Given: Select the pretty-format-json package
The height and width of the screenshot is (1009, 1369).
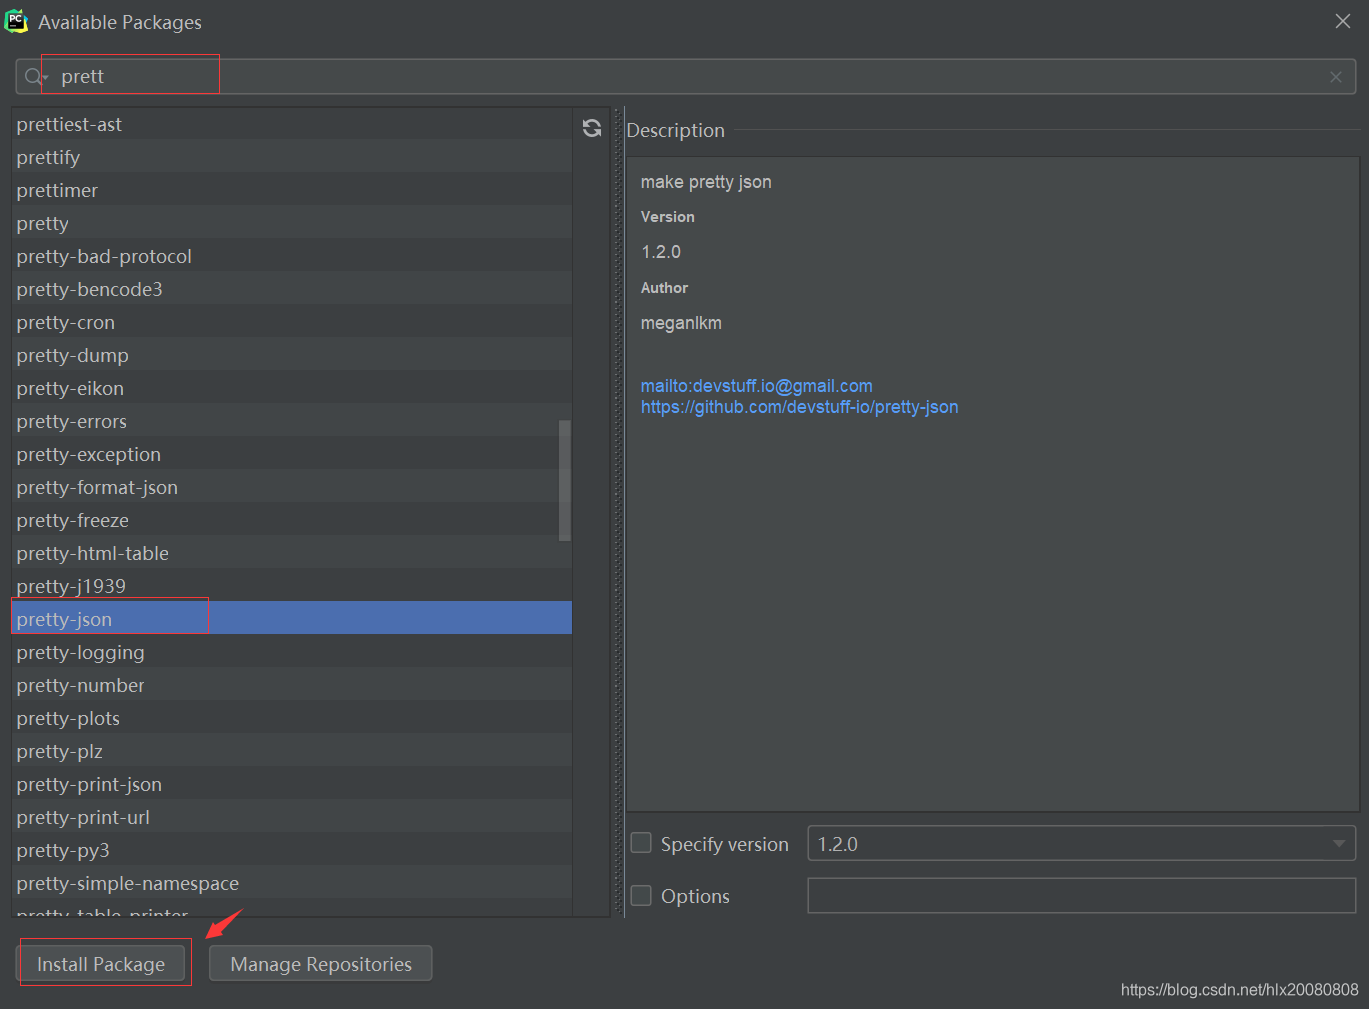Looking at the screenshot, I should (x=292, y=487).
